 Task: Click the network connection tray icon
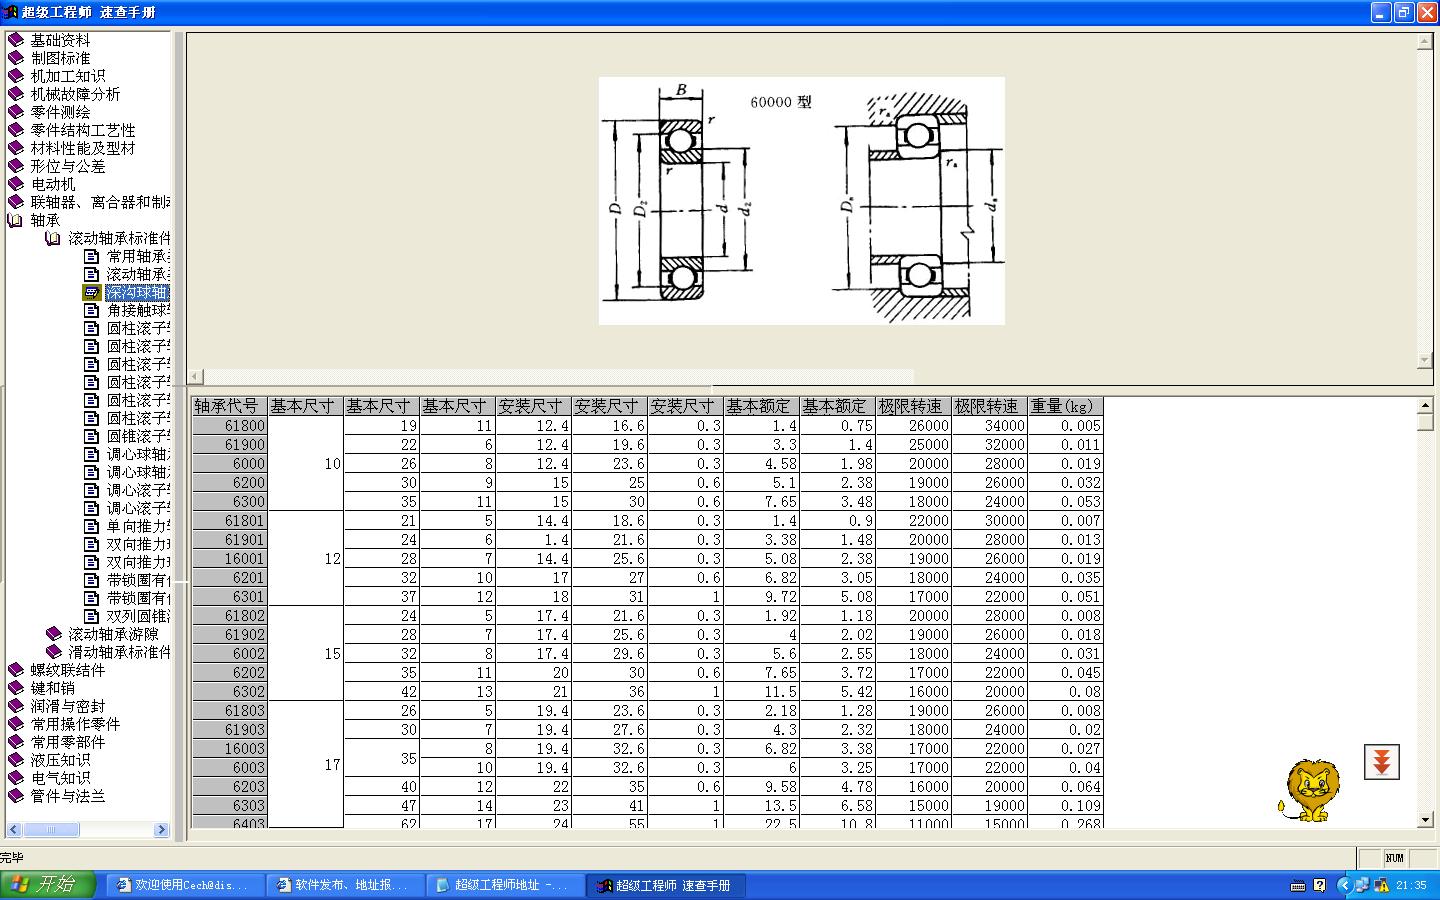(x=1363, y=885)
